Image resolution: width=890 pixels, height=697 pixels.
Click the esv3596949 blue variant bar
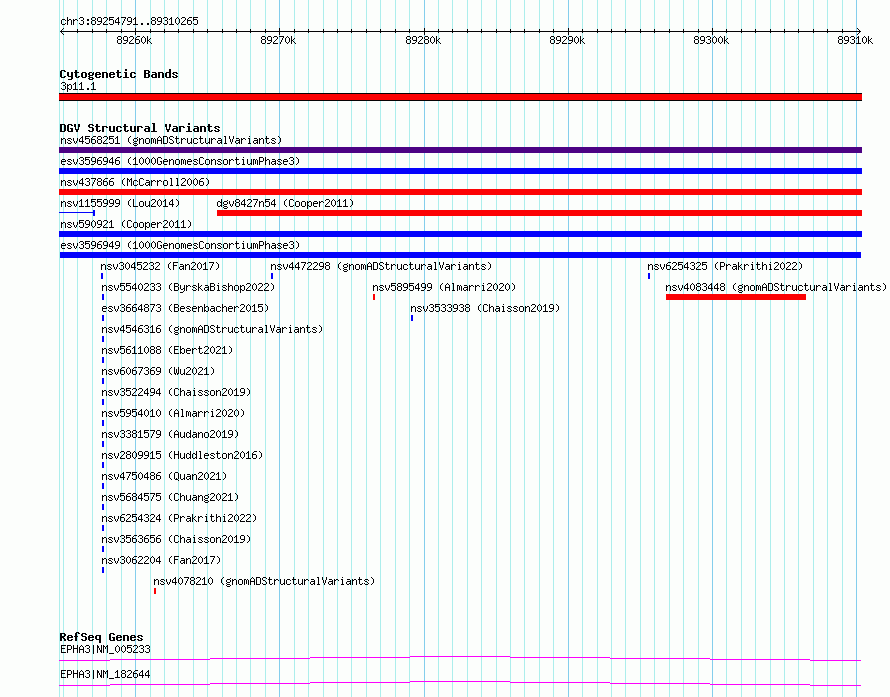pos(460,255)
